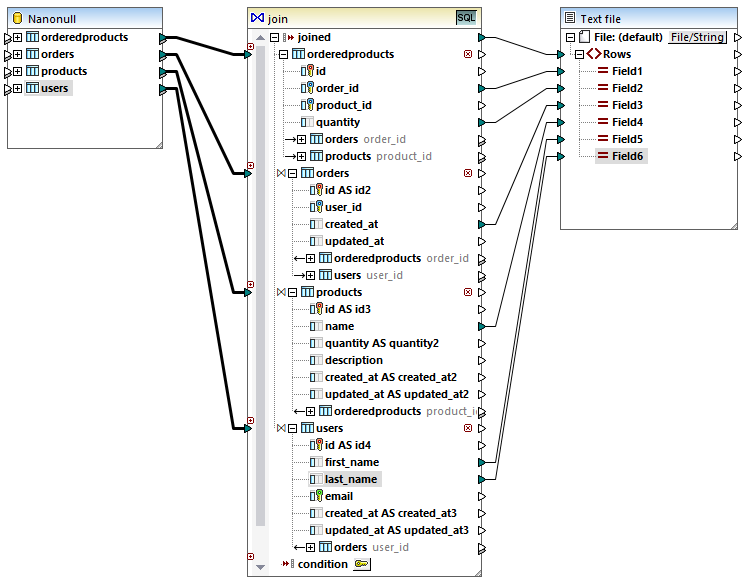Click red delete icon on join's products row
748x580 pixels.
point(467,292)
